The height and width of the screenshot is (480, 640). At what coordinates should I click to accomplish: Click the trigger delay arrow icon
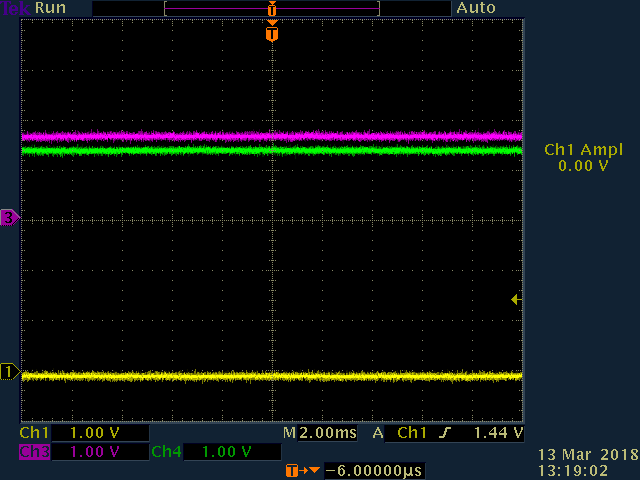[302, 471]
